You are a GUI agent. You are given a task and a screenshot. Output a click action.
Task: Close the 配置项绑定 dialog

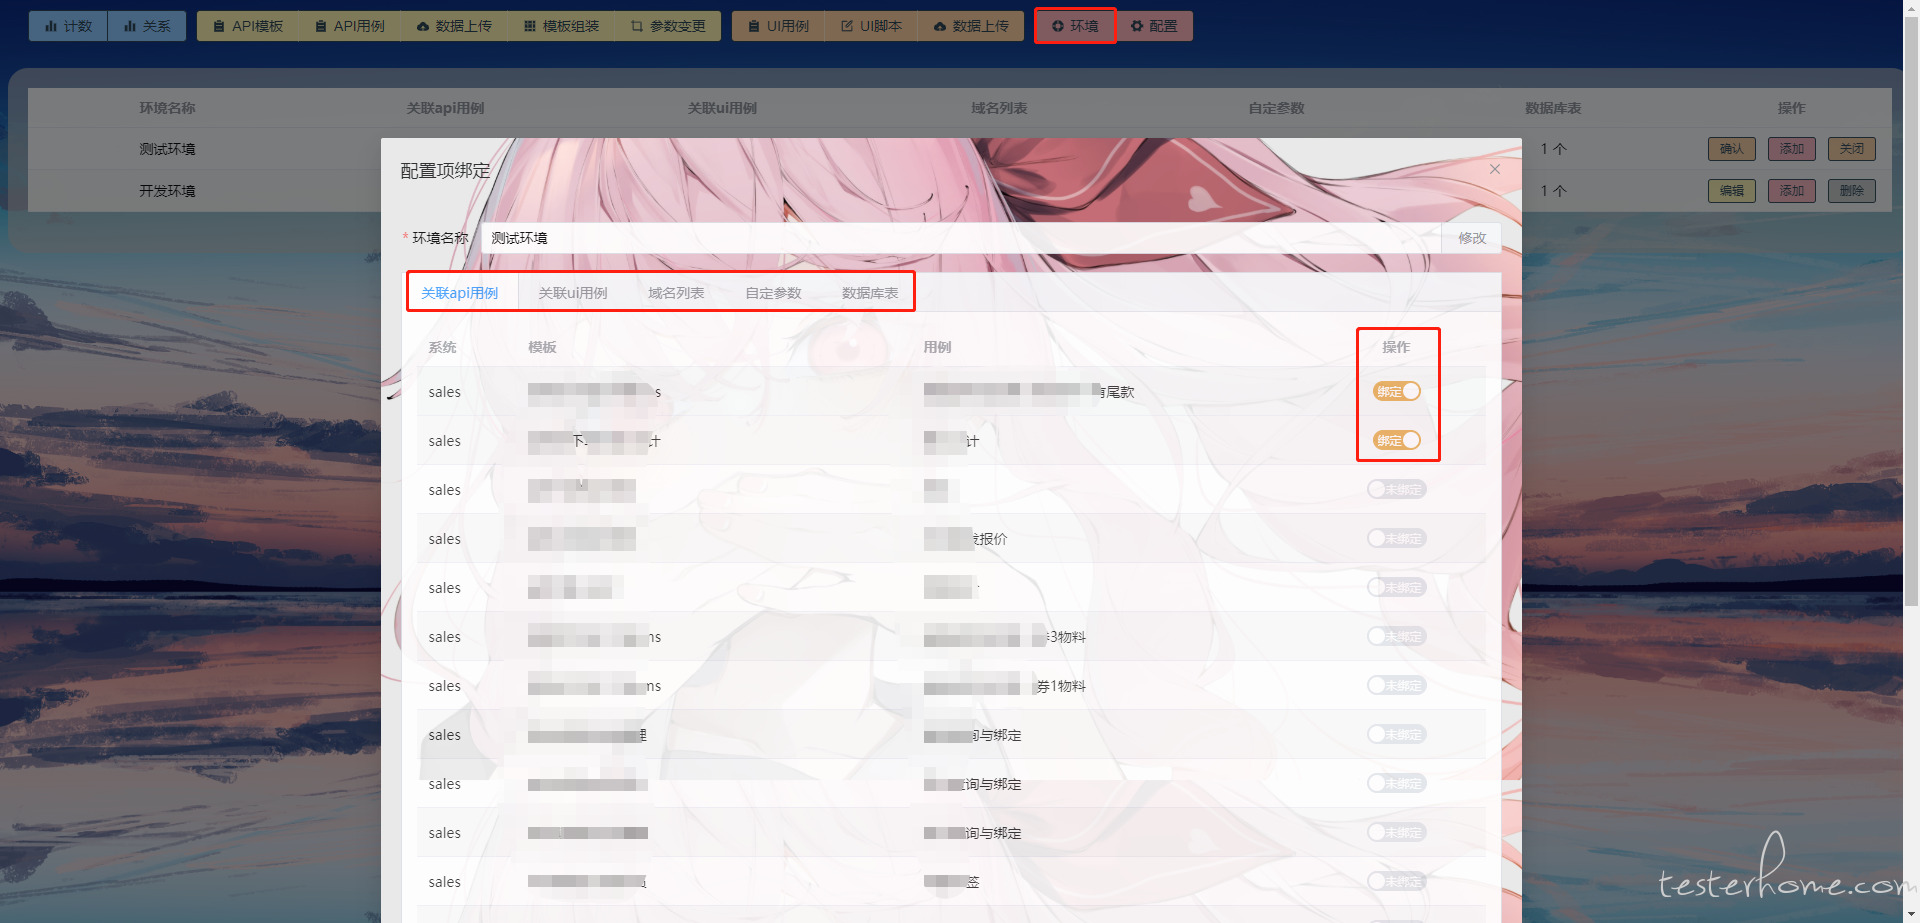(1495, 169)
